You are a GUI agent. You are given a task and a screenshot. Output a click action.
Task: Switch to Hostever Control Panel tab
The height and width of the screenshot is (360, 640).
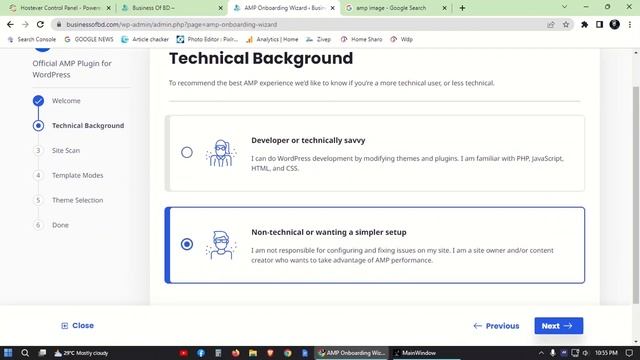point(60,8)
